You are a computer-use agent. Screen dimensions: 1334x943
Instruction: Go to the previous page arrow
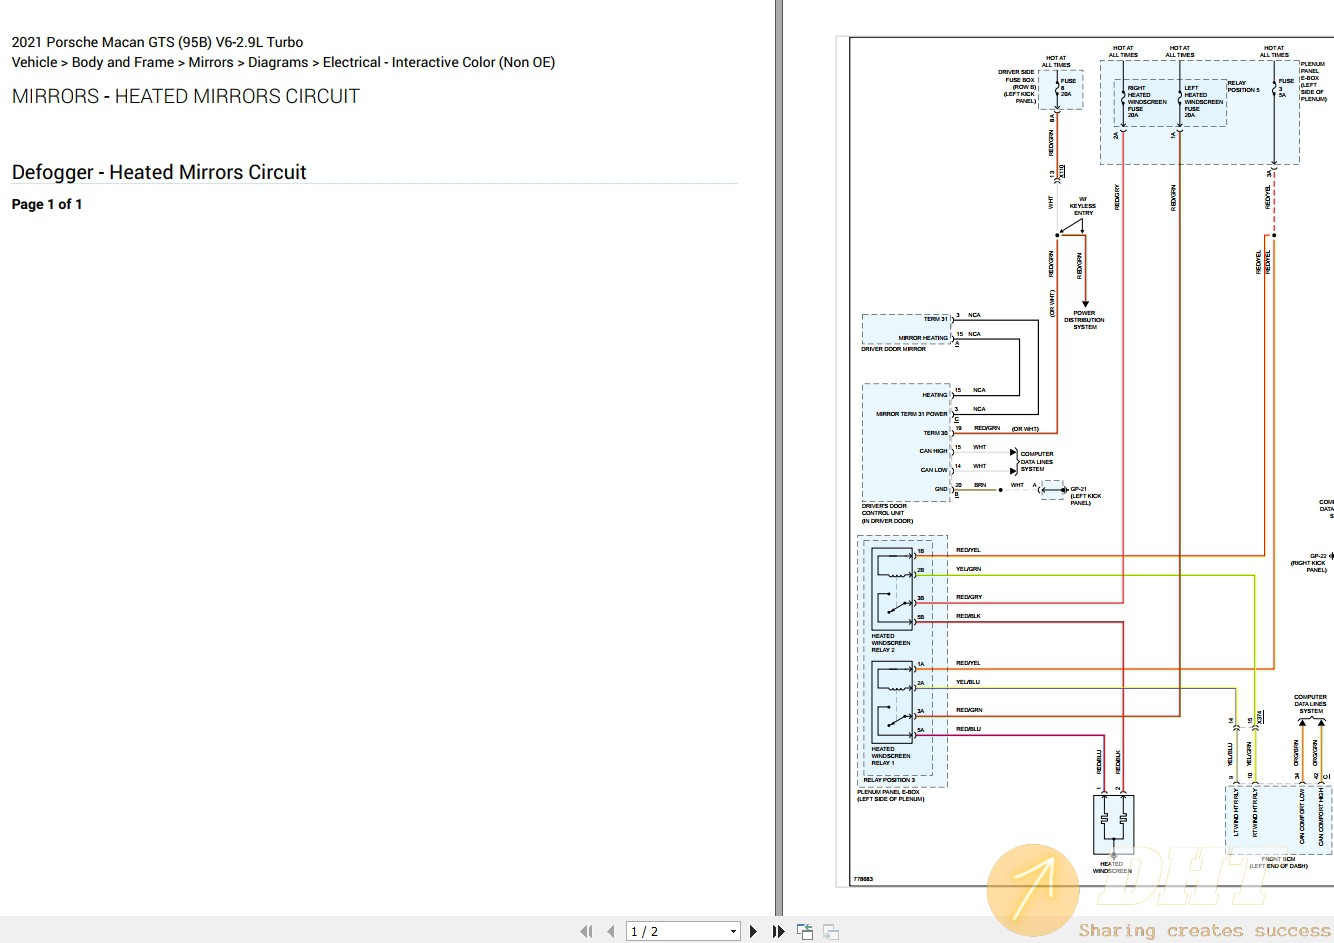(x=610, y=931)
